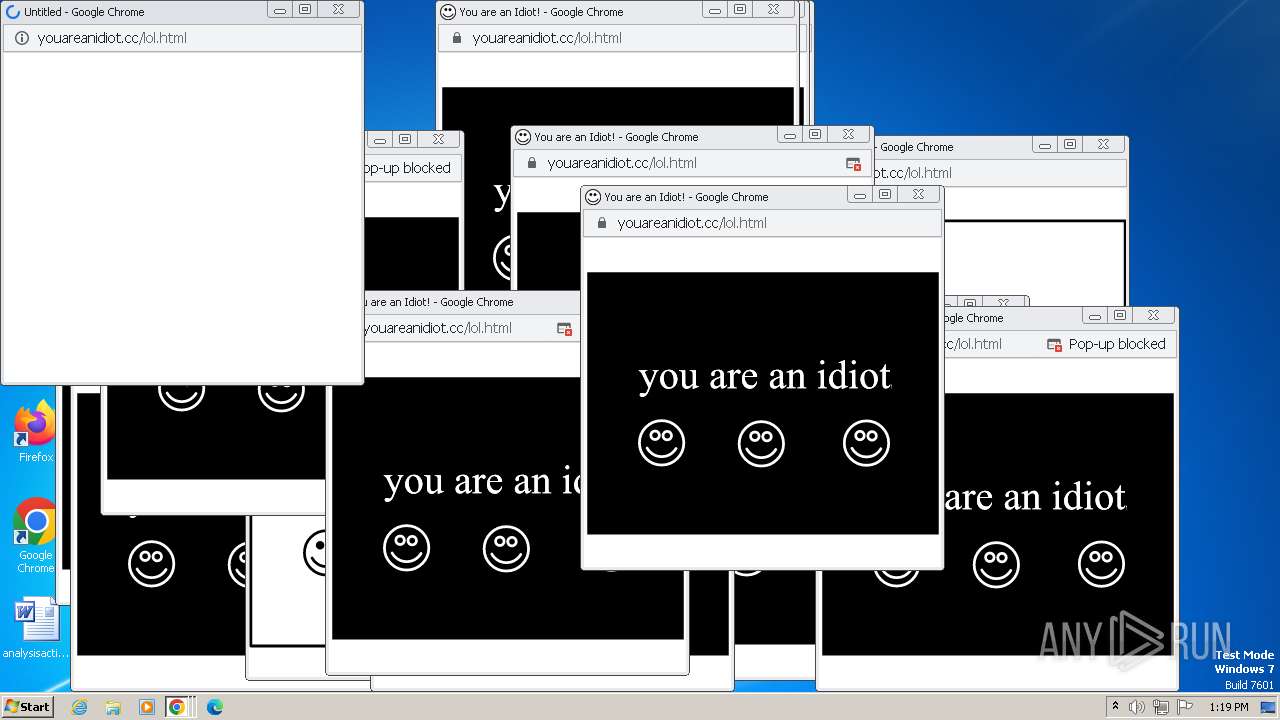
Task: Show hidden system tray icons
Action: click(1115, 707)
